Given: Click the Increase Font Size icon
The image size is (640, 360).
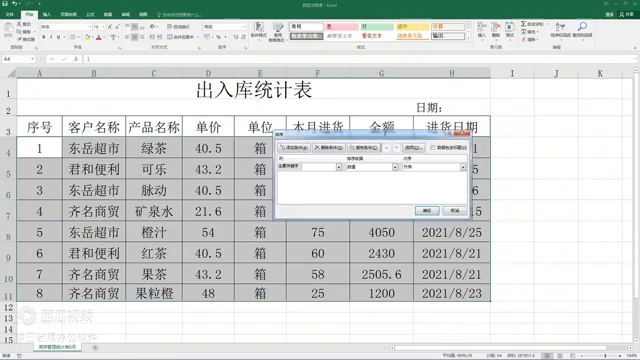Looking at the screenshot, I should 110,27.
